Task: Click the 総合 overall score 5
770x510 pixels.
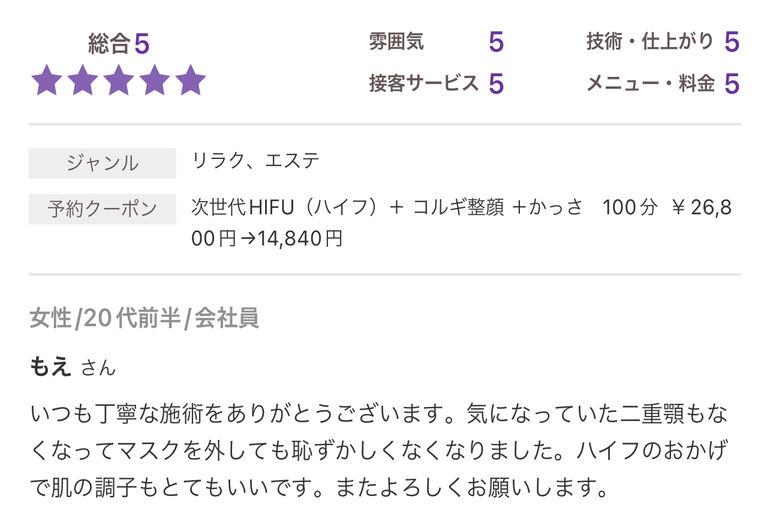Action: pyautogui.click(x=142, y=44)
